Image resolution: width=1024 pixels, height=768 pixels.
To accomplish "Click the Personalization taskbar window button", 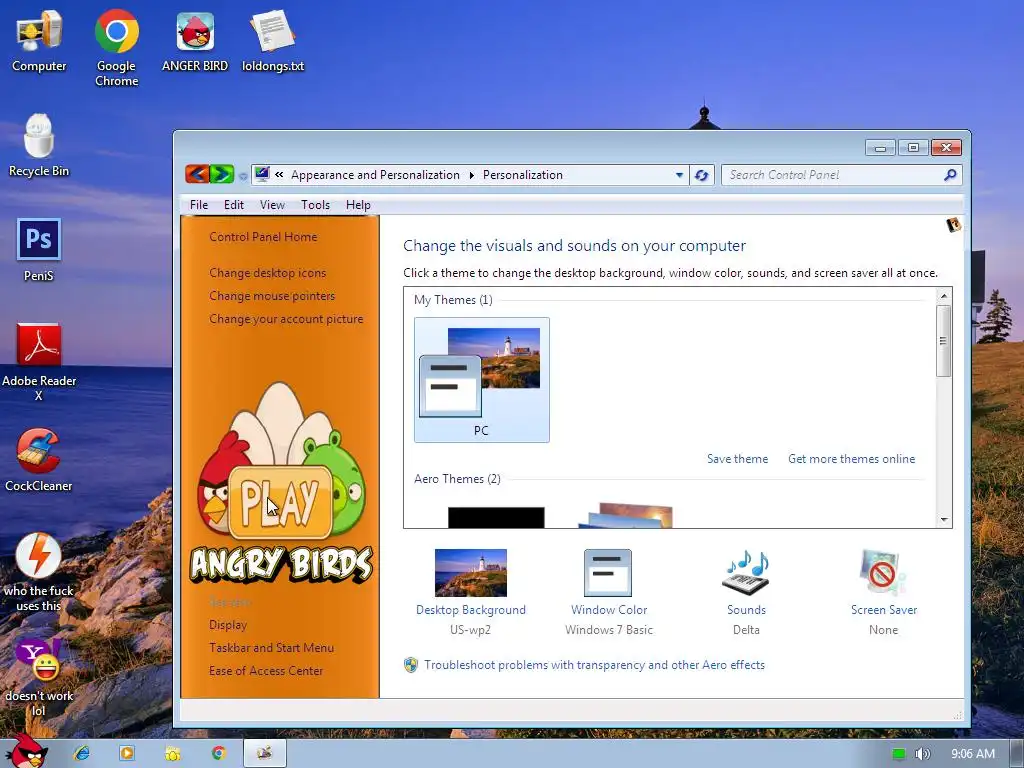I will [264, 753].
